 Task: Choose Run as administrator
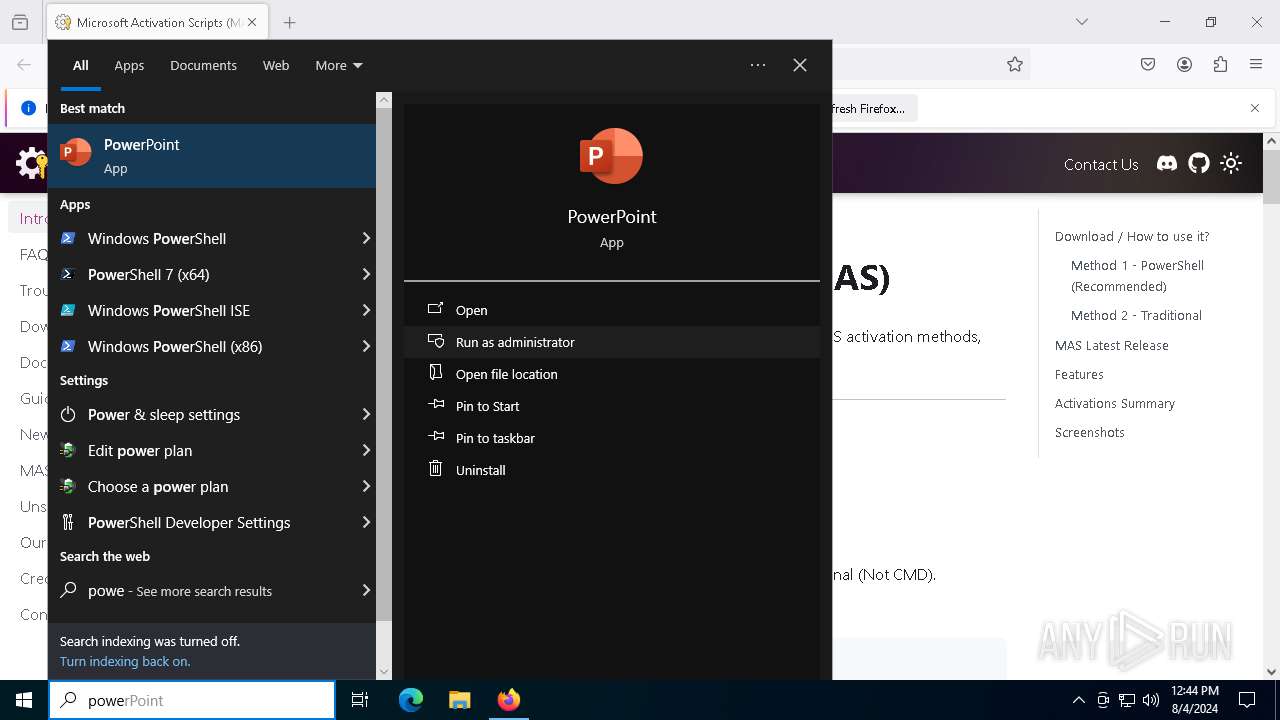tap(611, 342)
